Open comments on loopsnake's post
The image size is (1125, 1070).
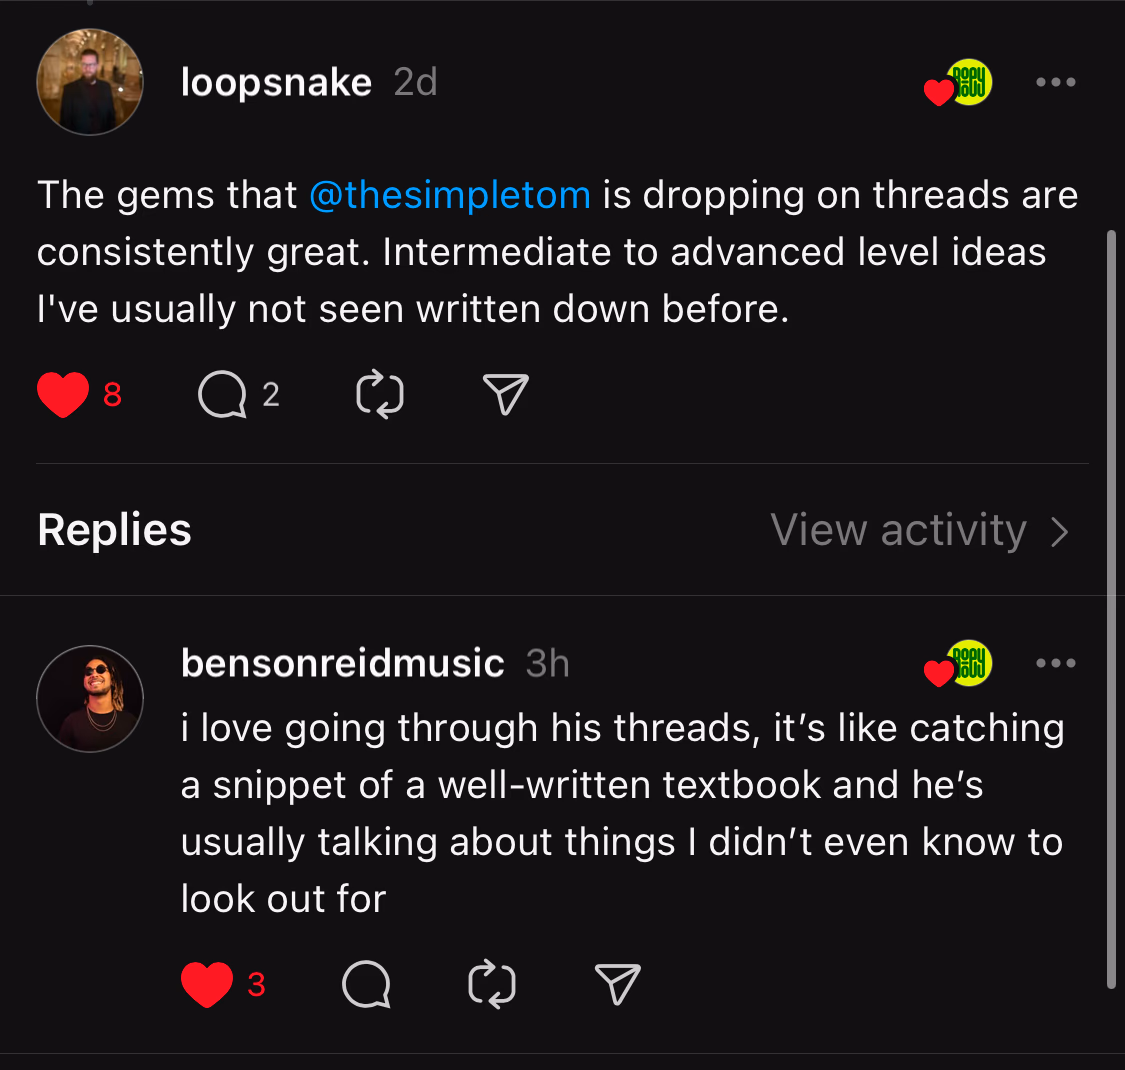(222, 395)
